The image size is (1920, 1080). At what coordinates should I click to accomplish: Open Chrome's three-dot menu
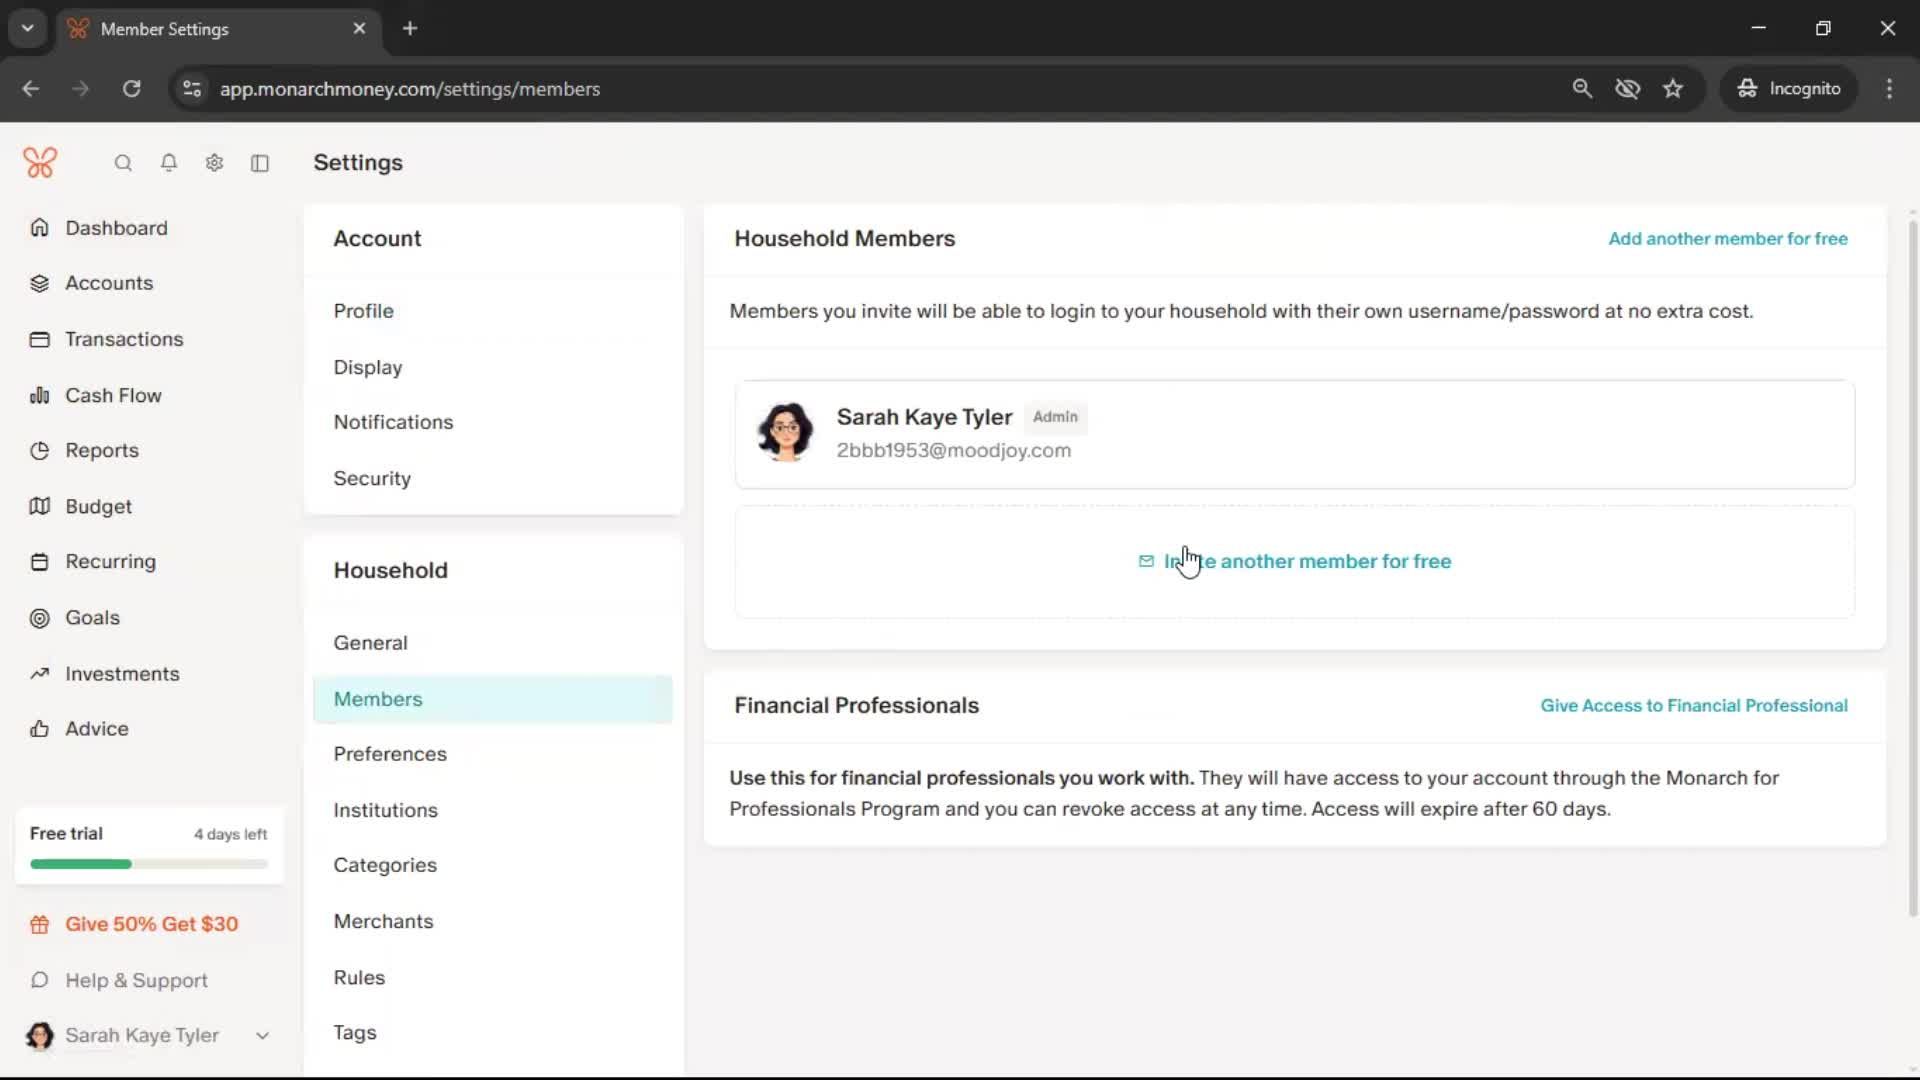point(1889,89)
